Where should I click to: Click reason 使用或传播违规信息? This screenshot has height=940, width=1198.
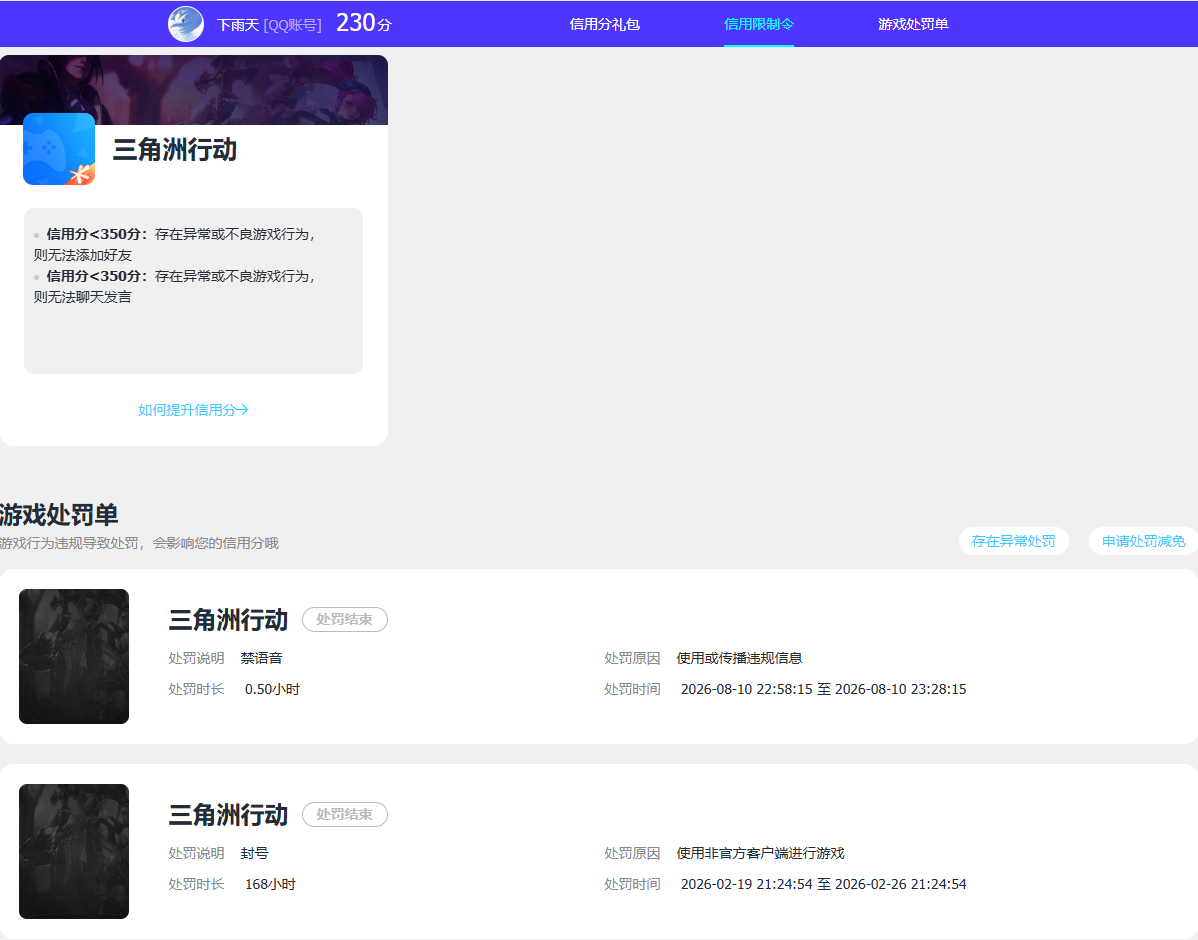740,658
